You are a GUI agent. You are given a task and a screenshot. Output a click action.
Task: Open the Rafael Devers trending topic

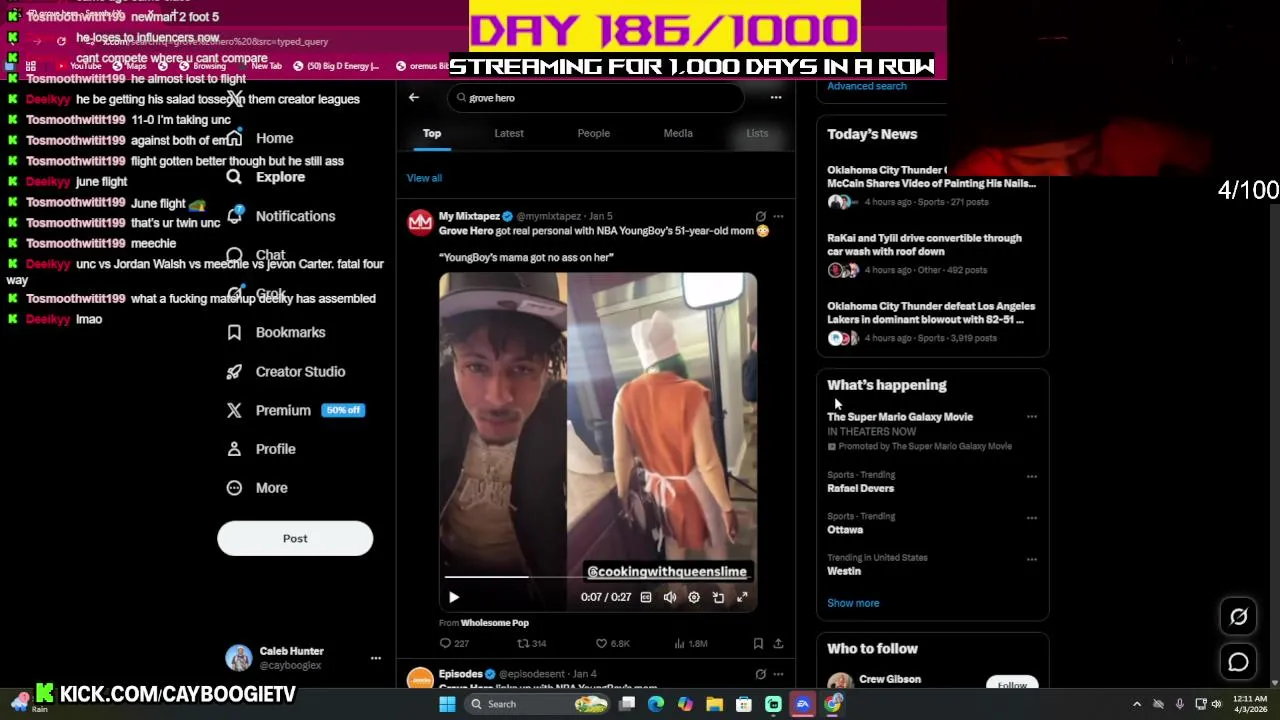(860, 488)
